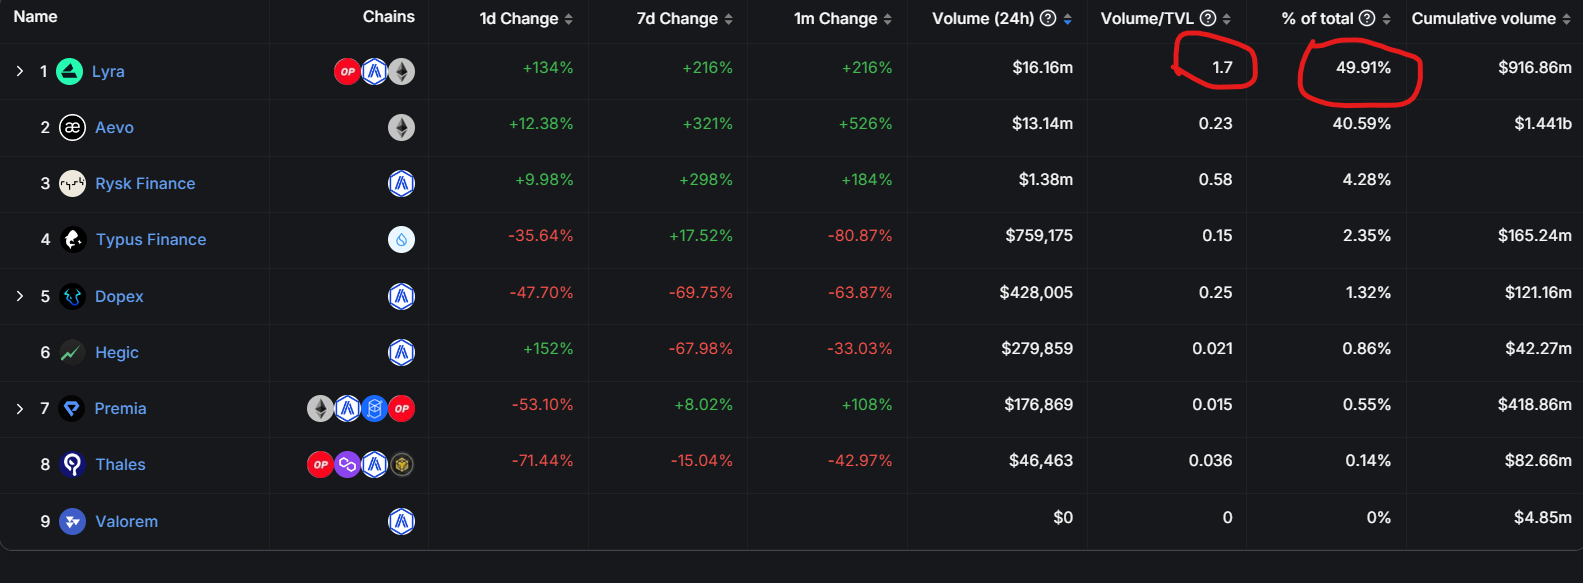Viewport: 1583px width, 583px height.
Task: Click the Typus Finance logo icon
Action: 73,239
